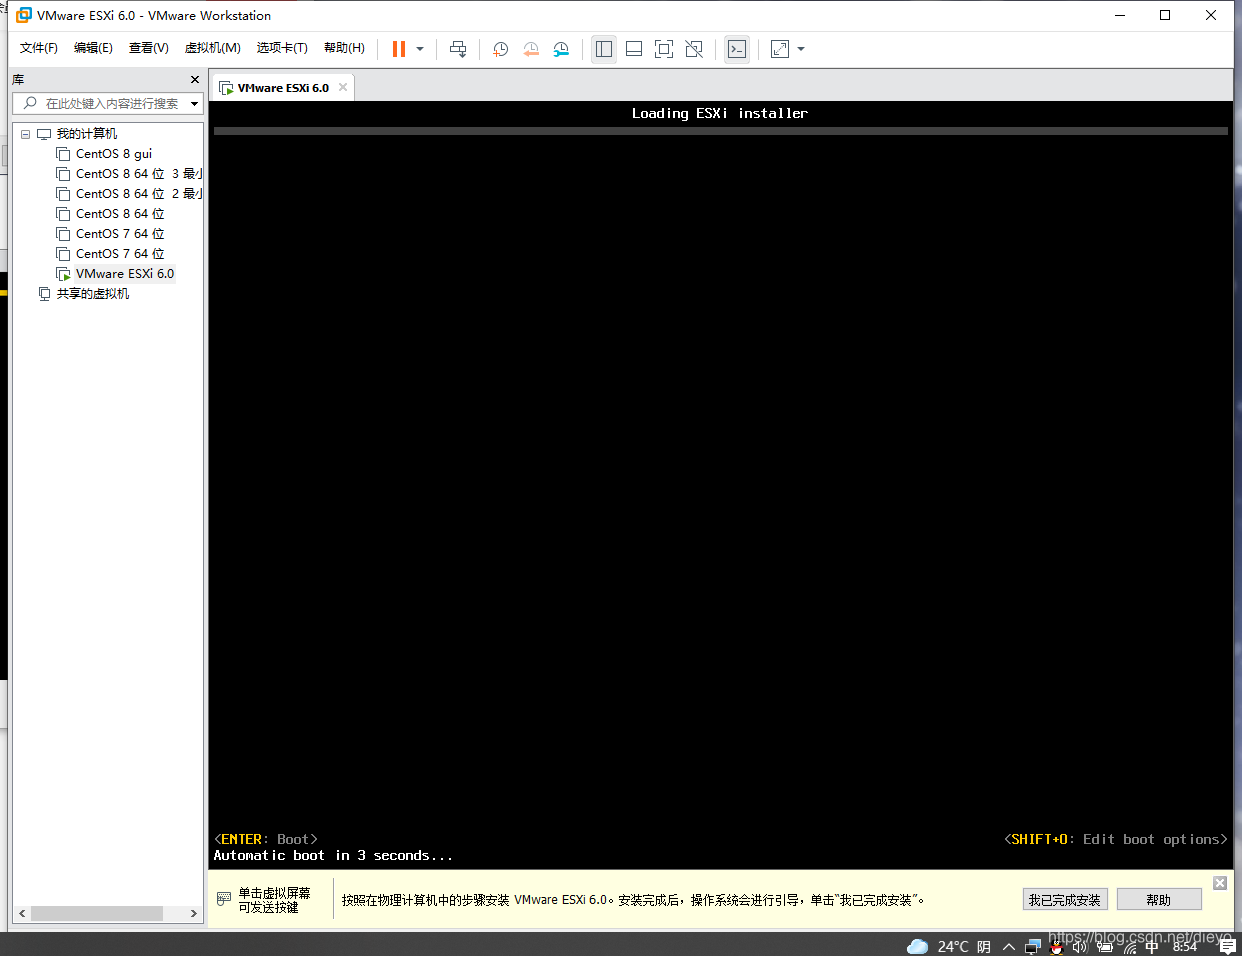Viewport: 1242px width, 956px height.
Task: Select 共享的虚拟机 in the library
Action: coord(92,294)
